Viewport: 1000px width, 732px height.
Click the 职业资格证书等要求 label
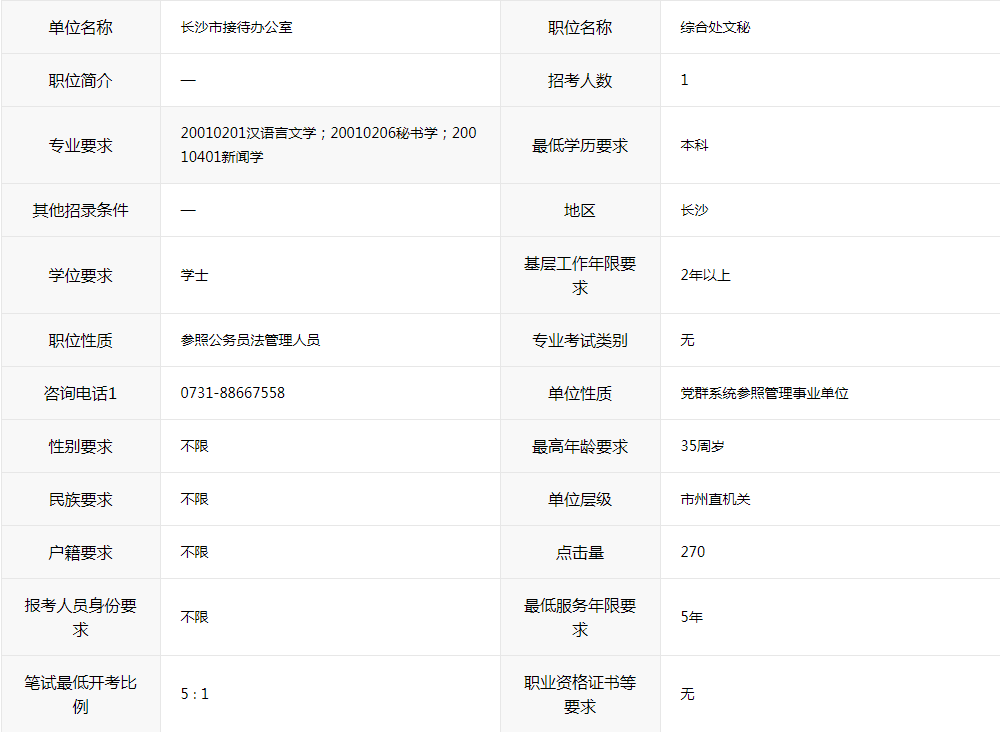point(580,694)
